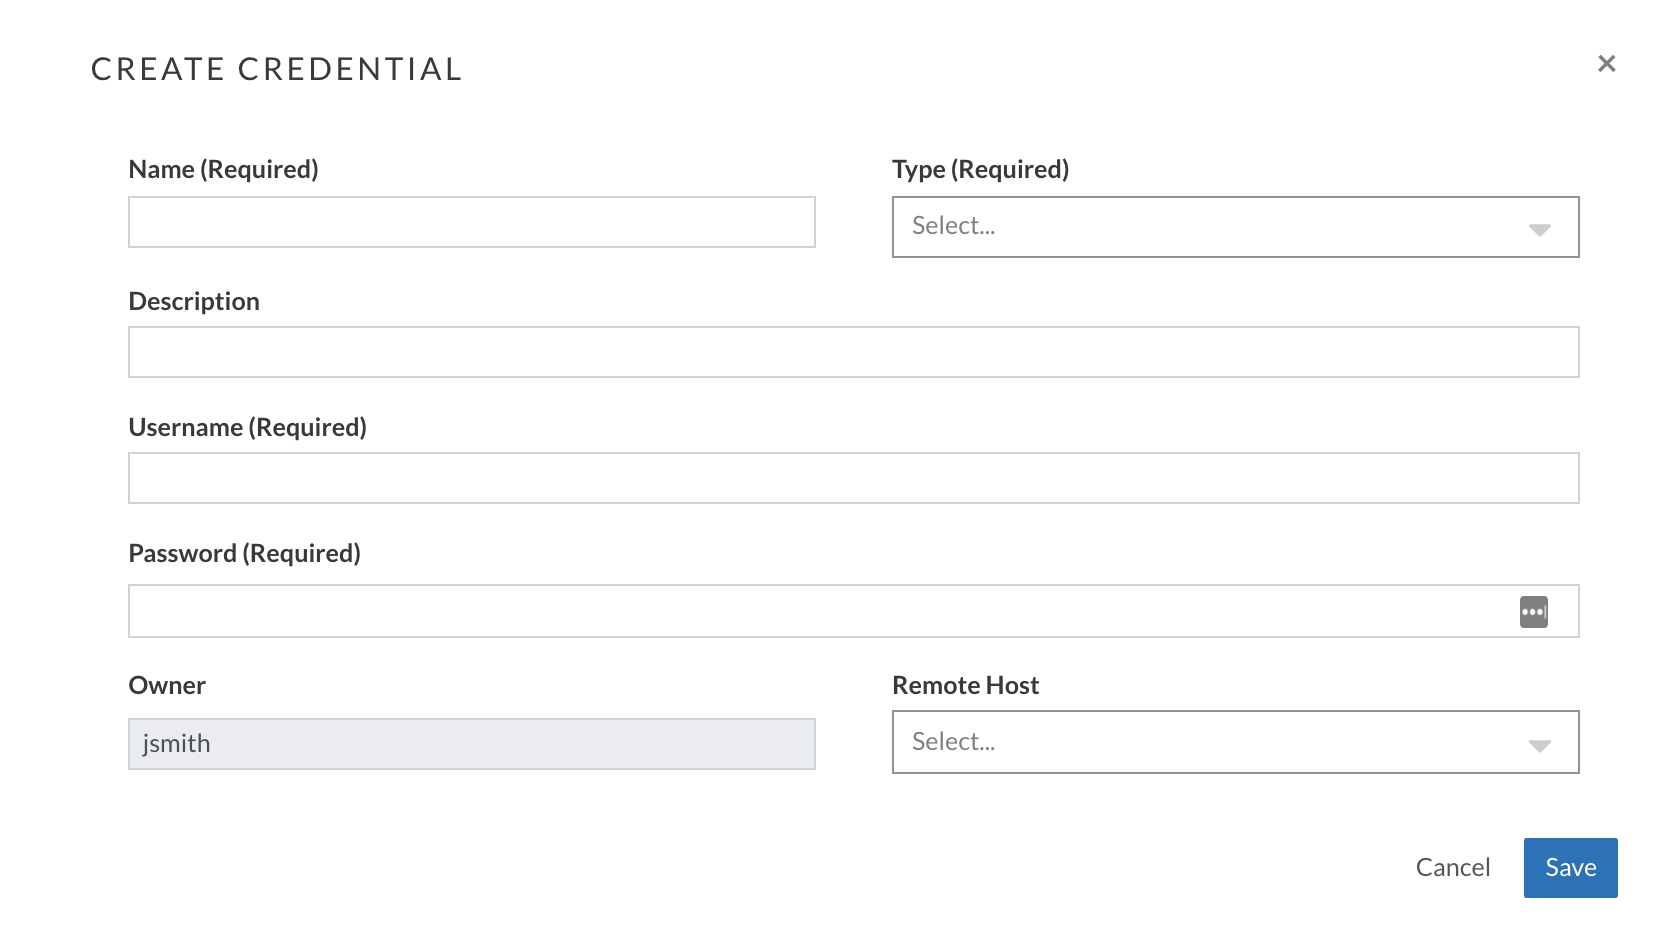
Task: Click the Name (Required) label
Action: click(224, 170)
